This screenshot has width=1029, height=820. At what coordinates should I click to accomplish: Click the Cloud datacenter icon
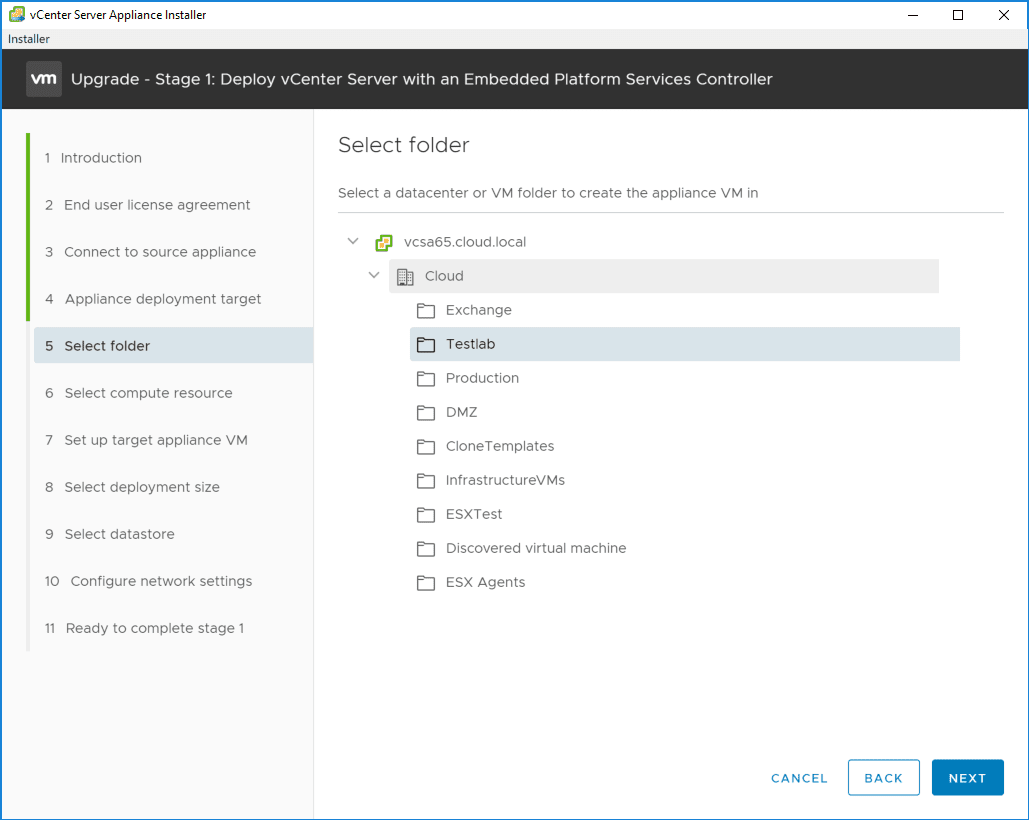coord(405,277)
